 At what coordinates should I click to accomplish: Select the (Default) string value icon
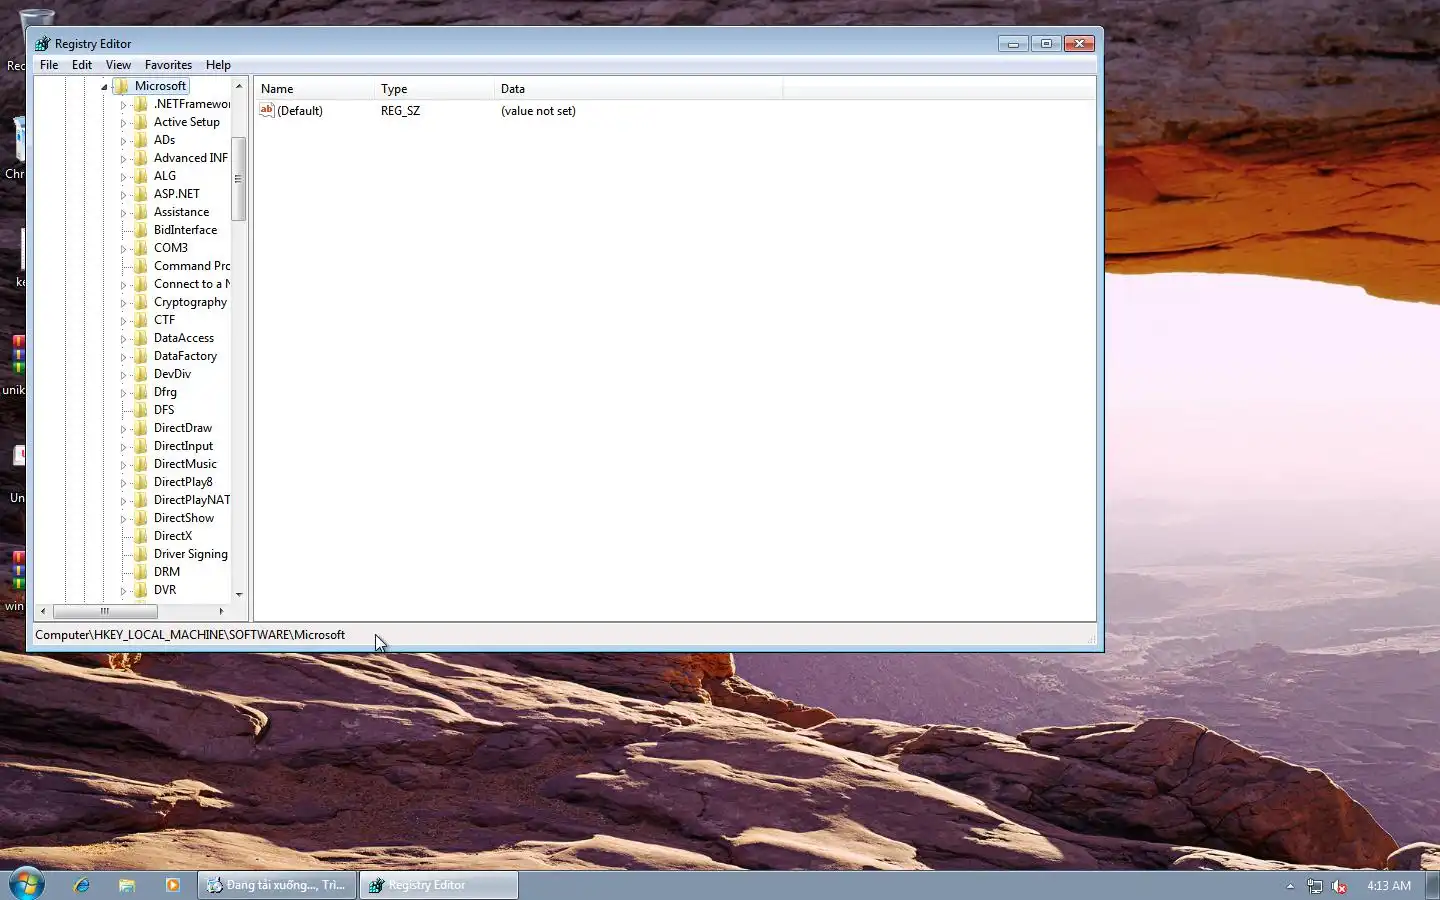(x=267, y=110)
